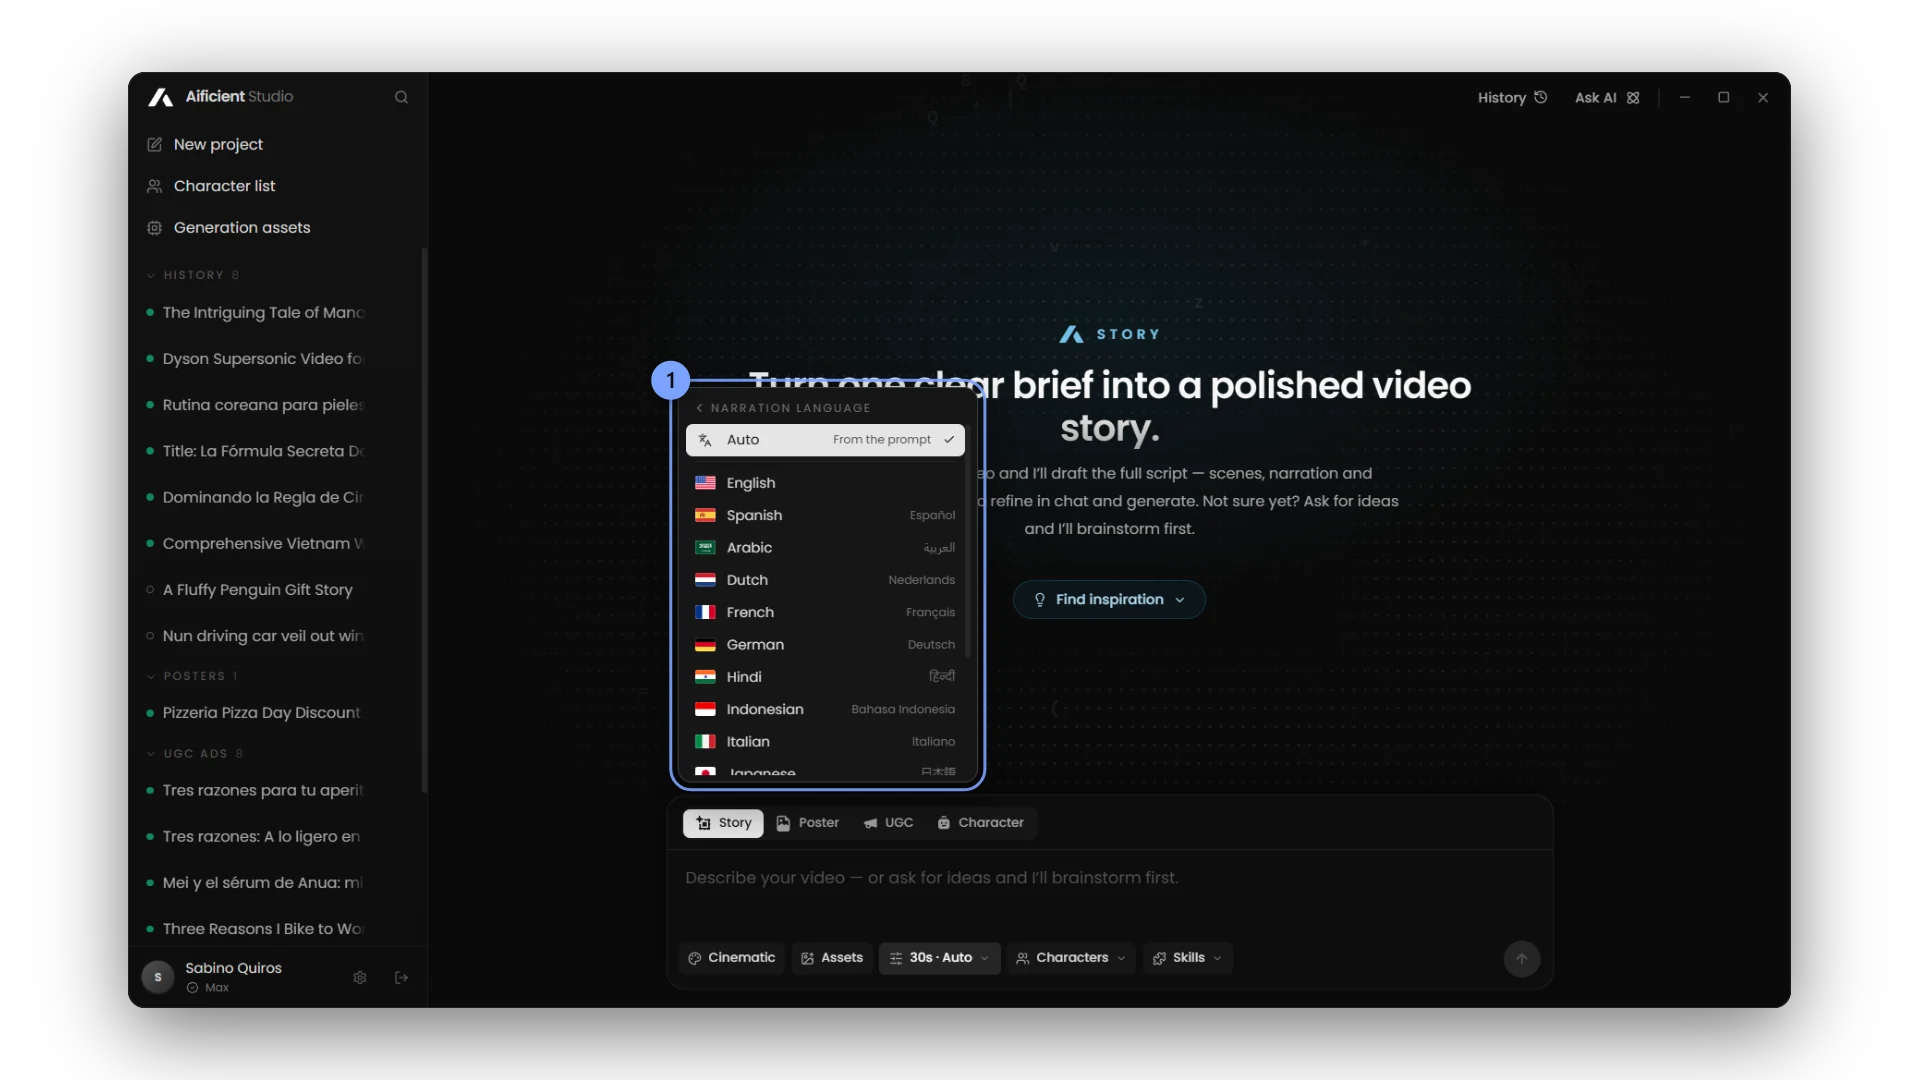Choose Hindi narration language
The image size is (1920, 1080).
coord(825,677)
